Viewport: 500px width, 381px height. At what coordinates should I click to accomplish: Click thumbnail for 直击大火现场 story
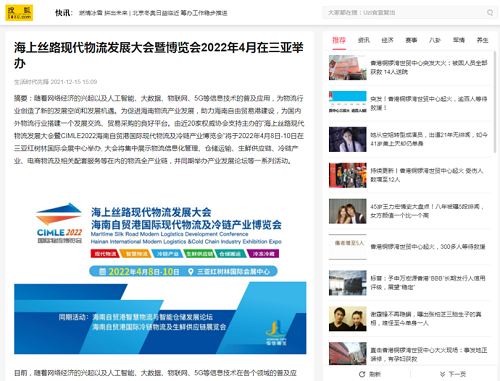[348, 354]
